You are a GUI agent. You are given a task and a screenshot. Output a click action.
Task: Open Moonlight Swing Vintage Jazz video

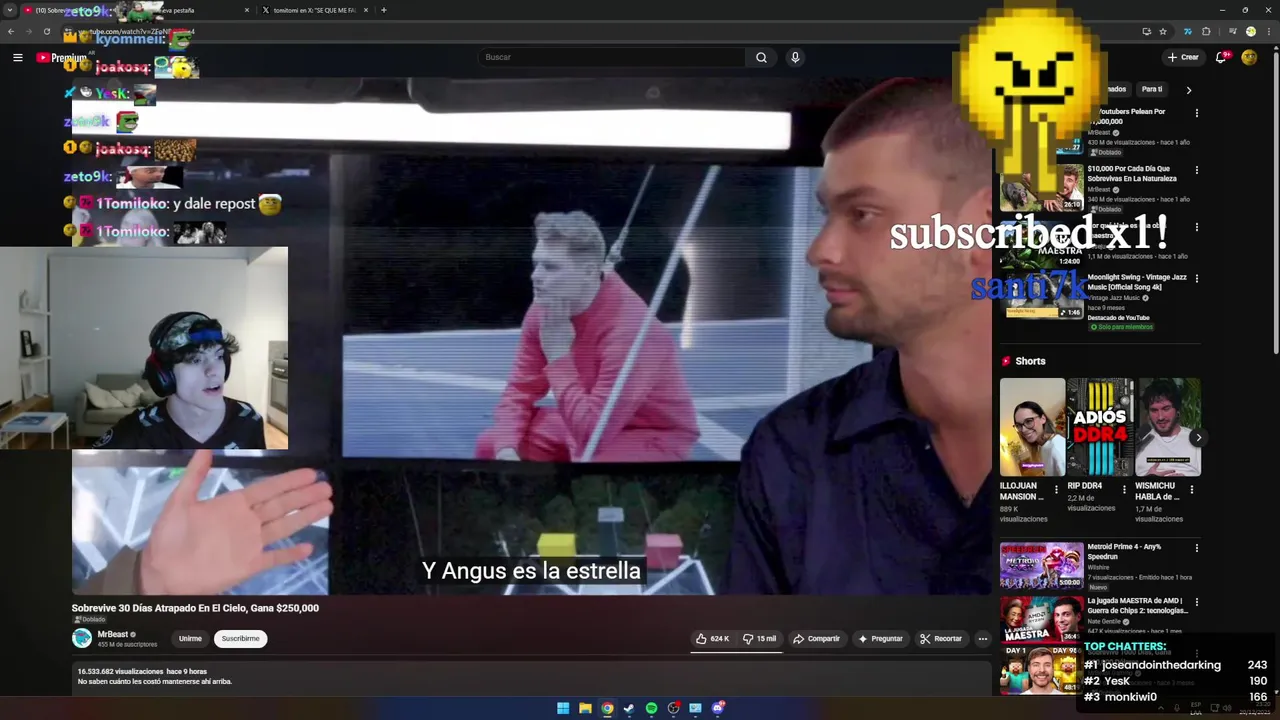(1137, 282)
